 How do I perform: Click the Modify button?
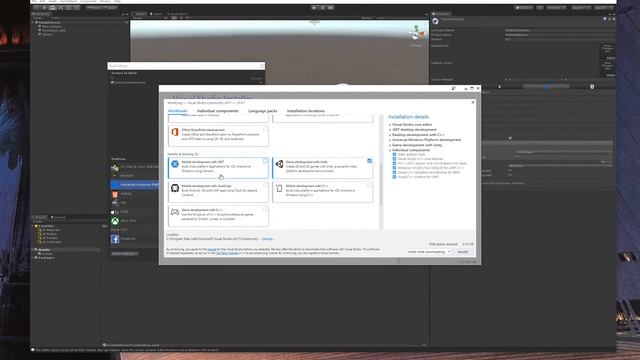coord(463,252)
